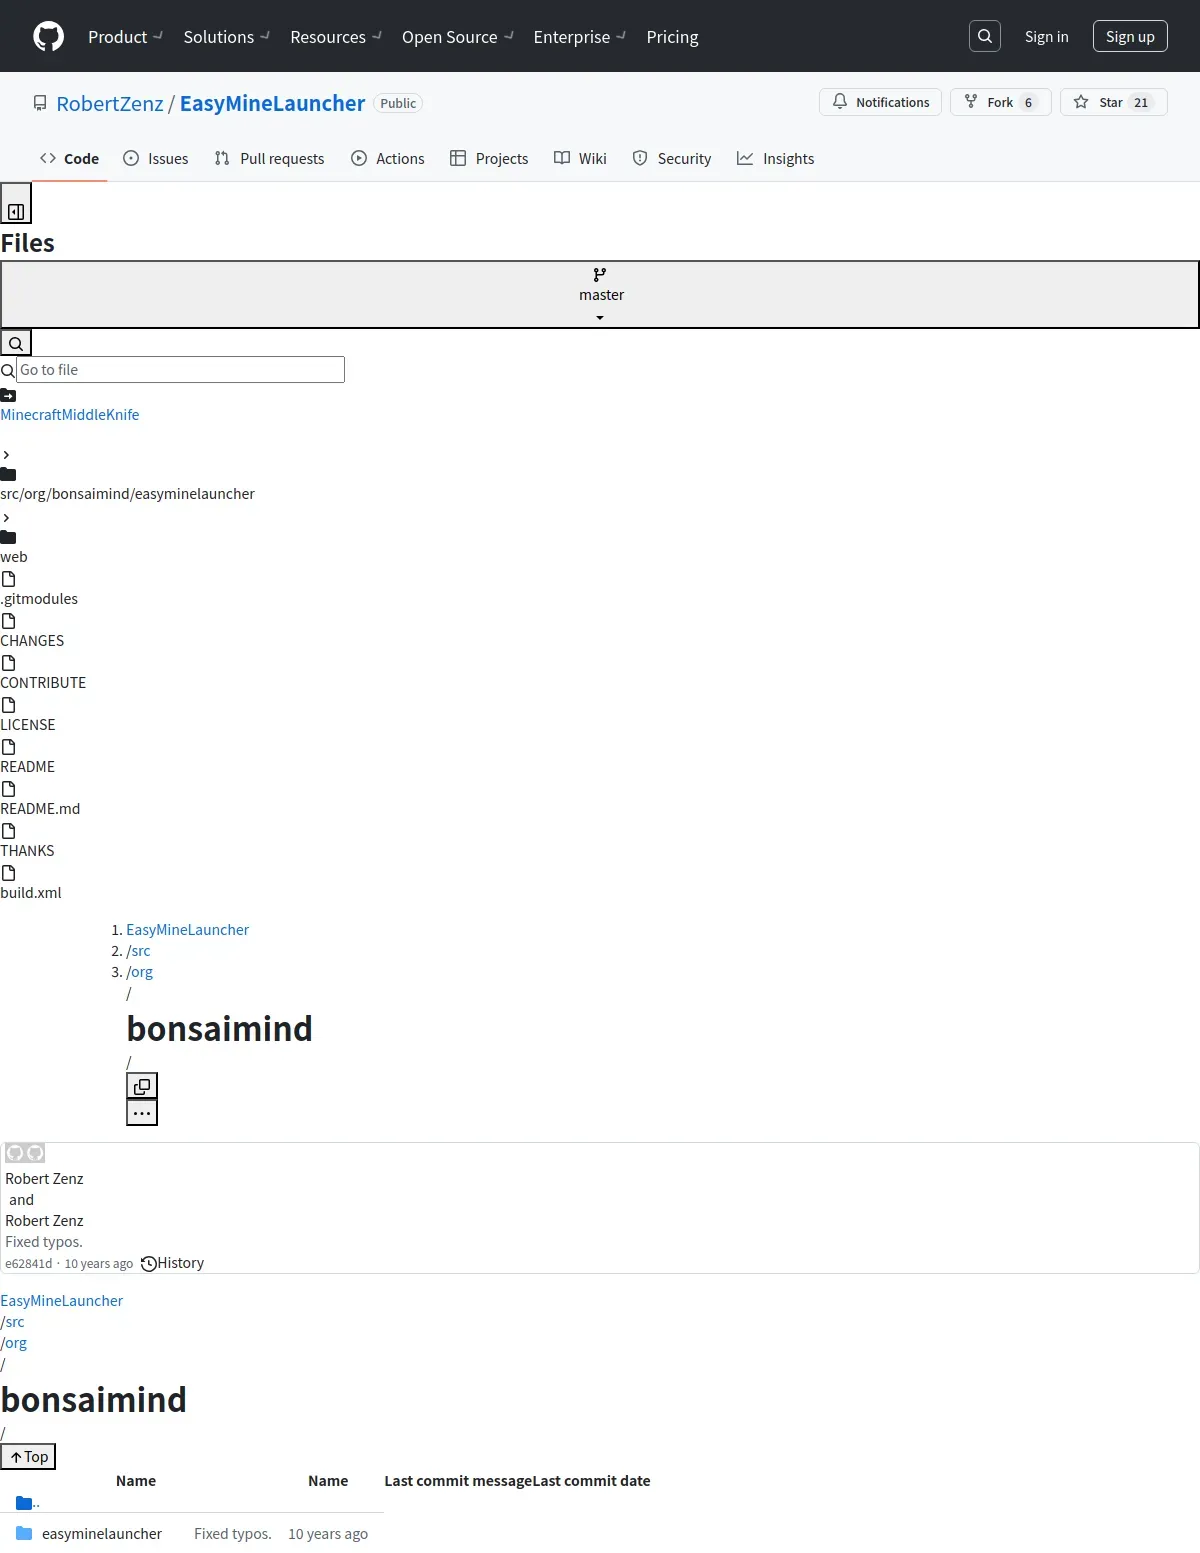Click the Sign up button
Screen dimensions: 1200x1553
[x=1130, y=36]
